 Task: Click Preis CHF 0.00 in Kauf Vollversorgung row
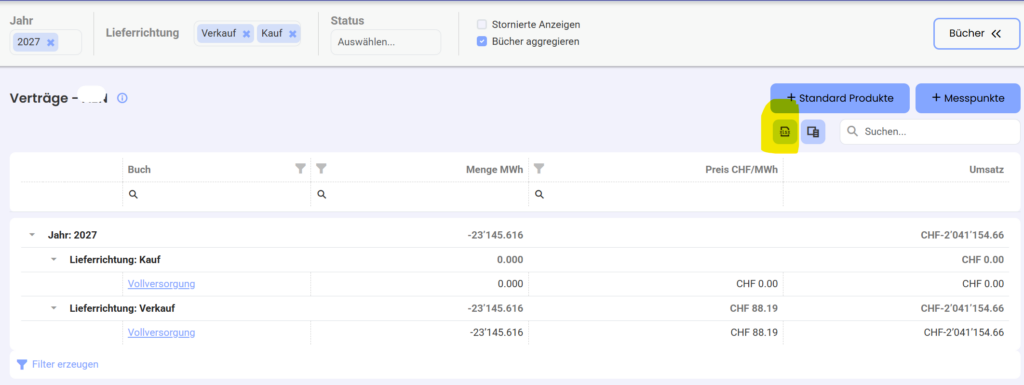click(x=756, y=284)
